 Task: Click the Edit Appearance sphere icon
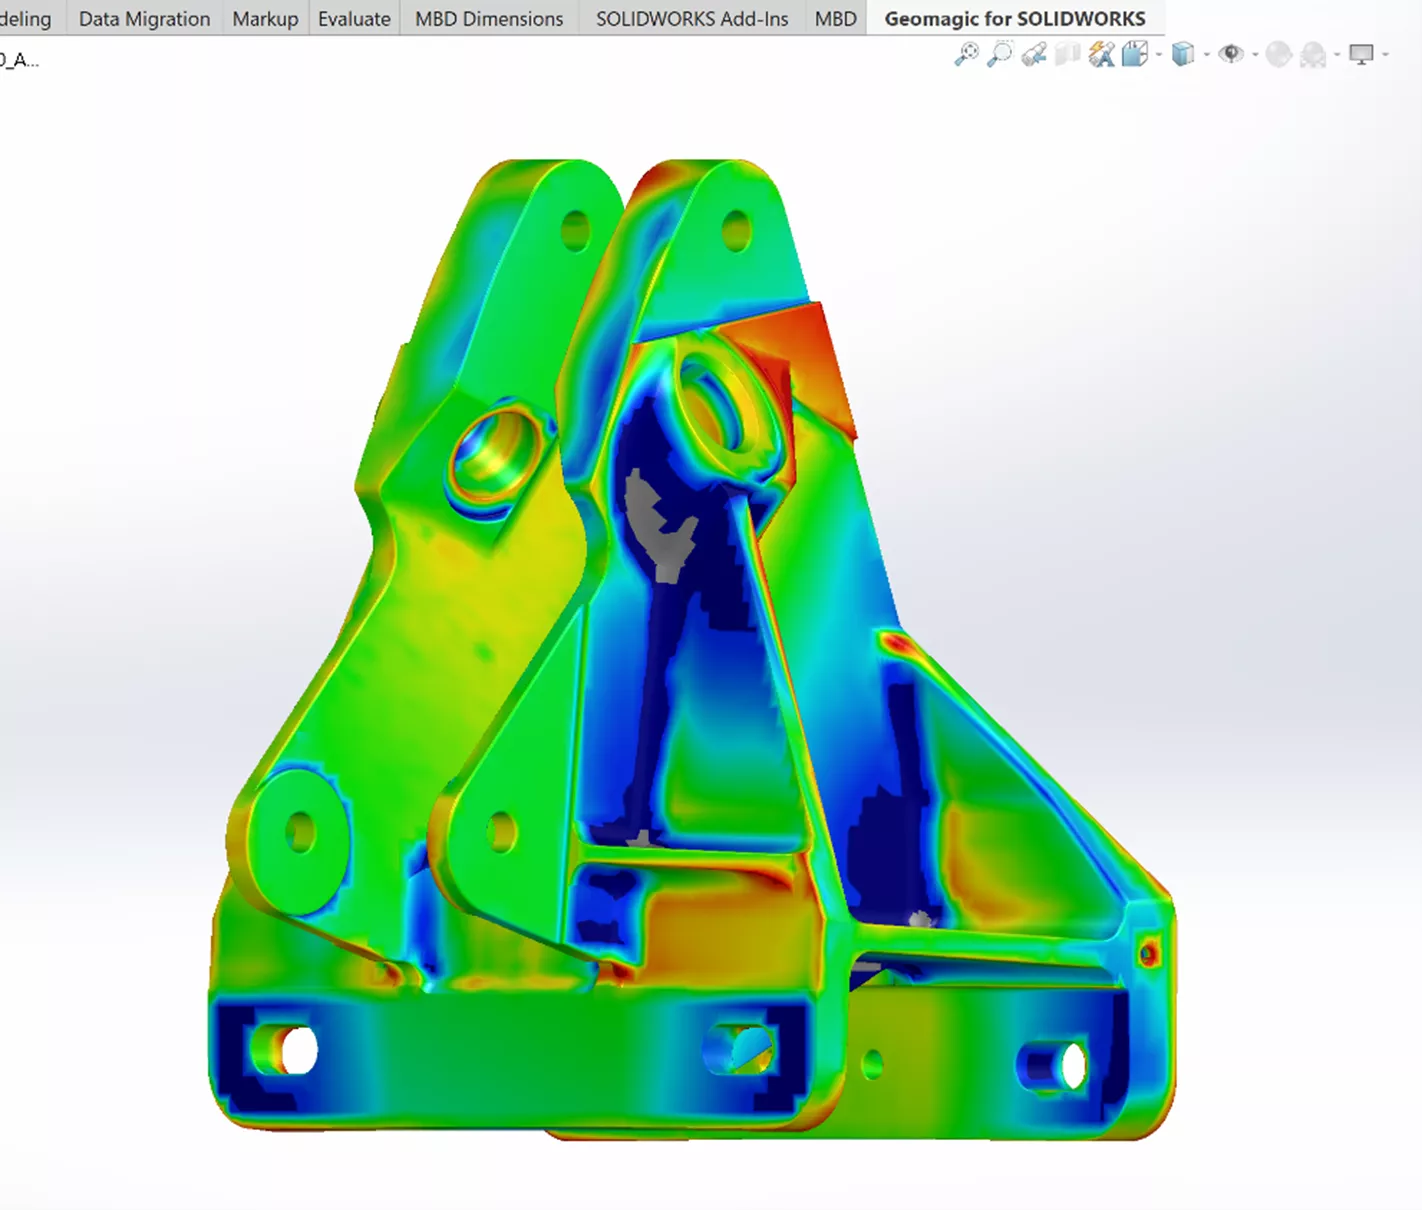[x=1279, y=54]
